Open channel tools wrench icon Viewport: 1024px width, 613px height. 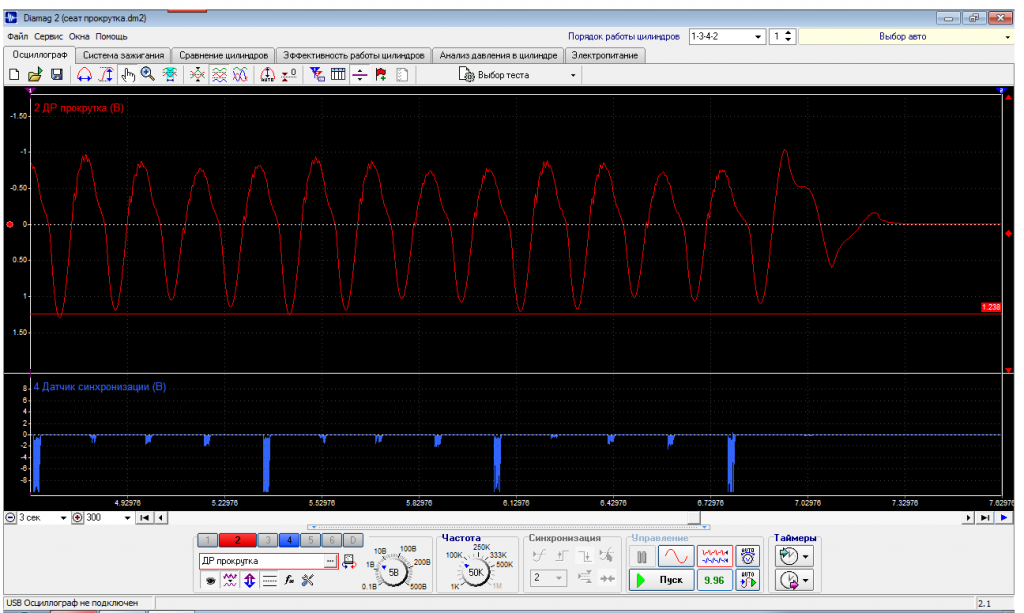[x=308, y=580]
